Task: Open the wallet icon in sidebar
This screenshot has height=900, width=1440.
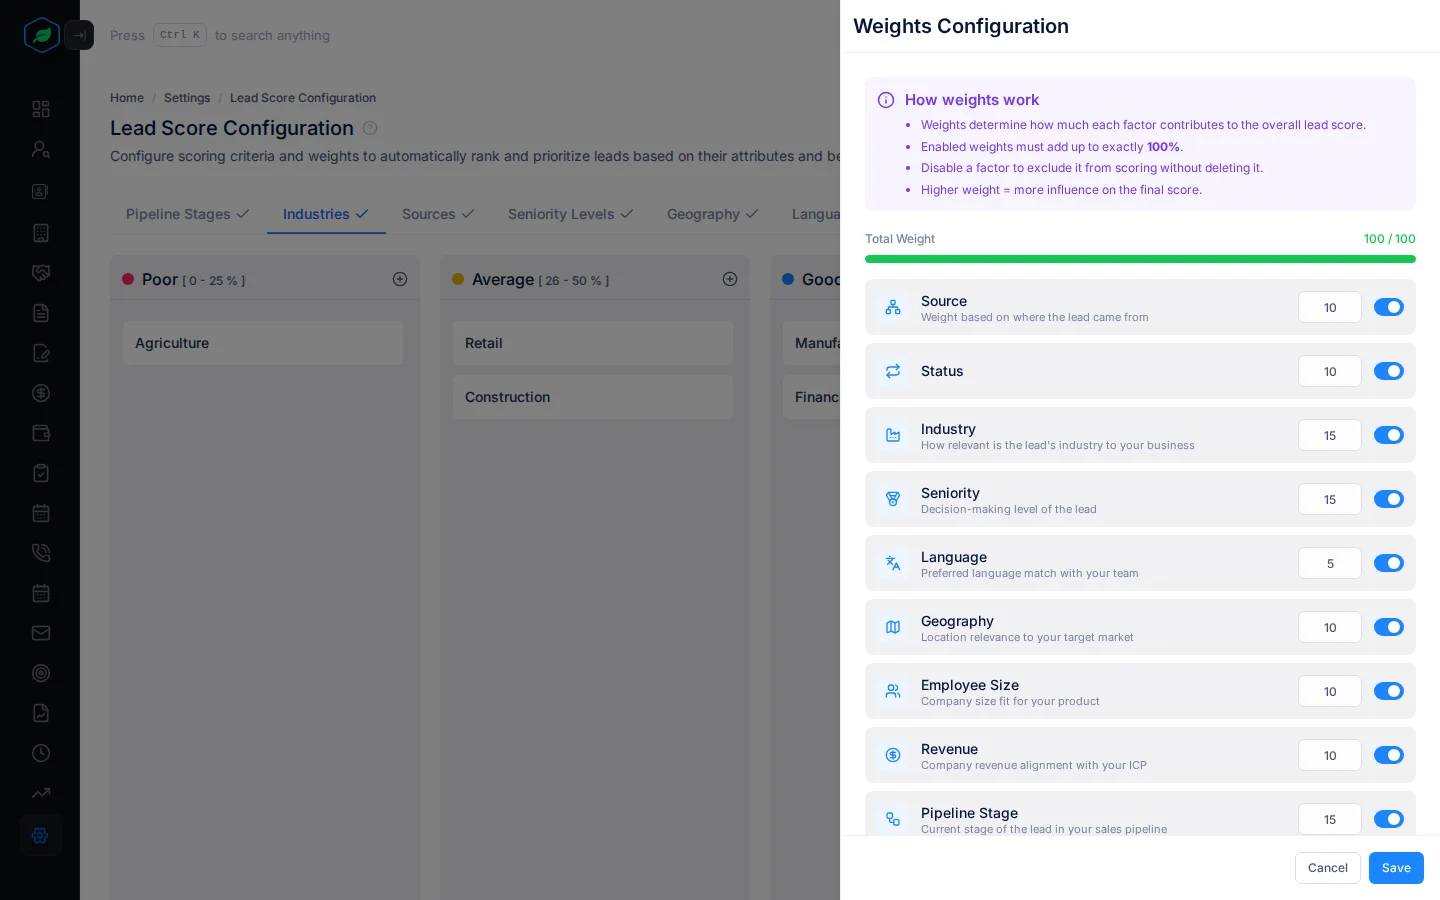Action: (x=41, y=433)
